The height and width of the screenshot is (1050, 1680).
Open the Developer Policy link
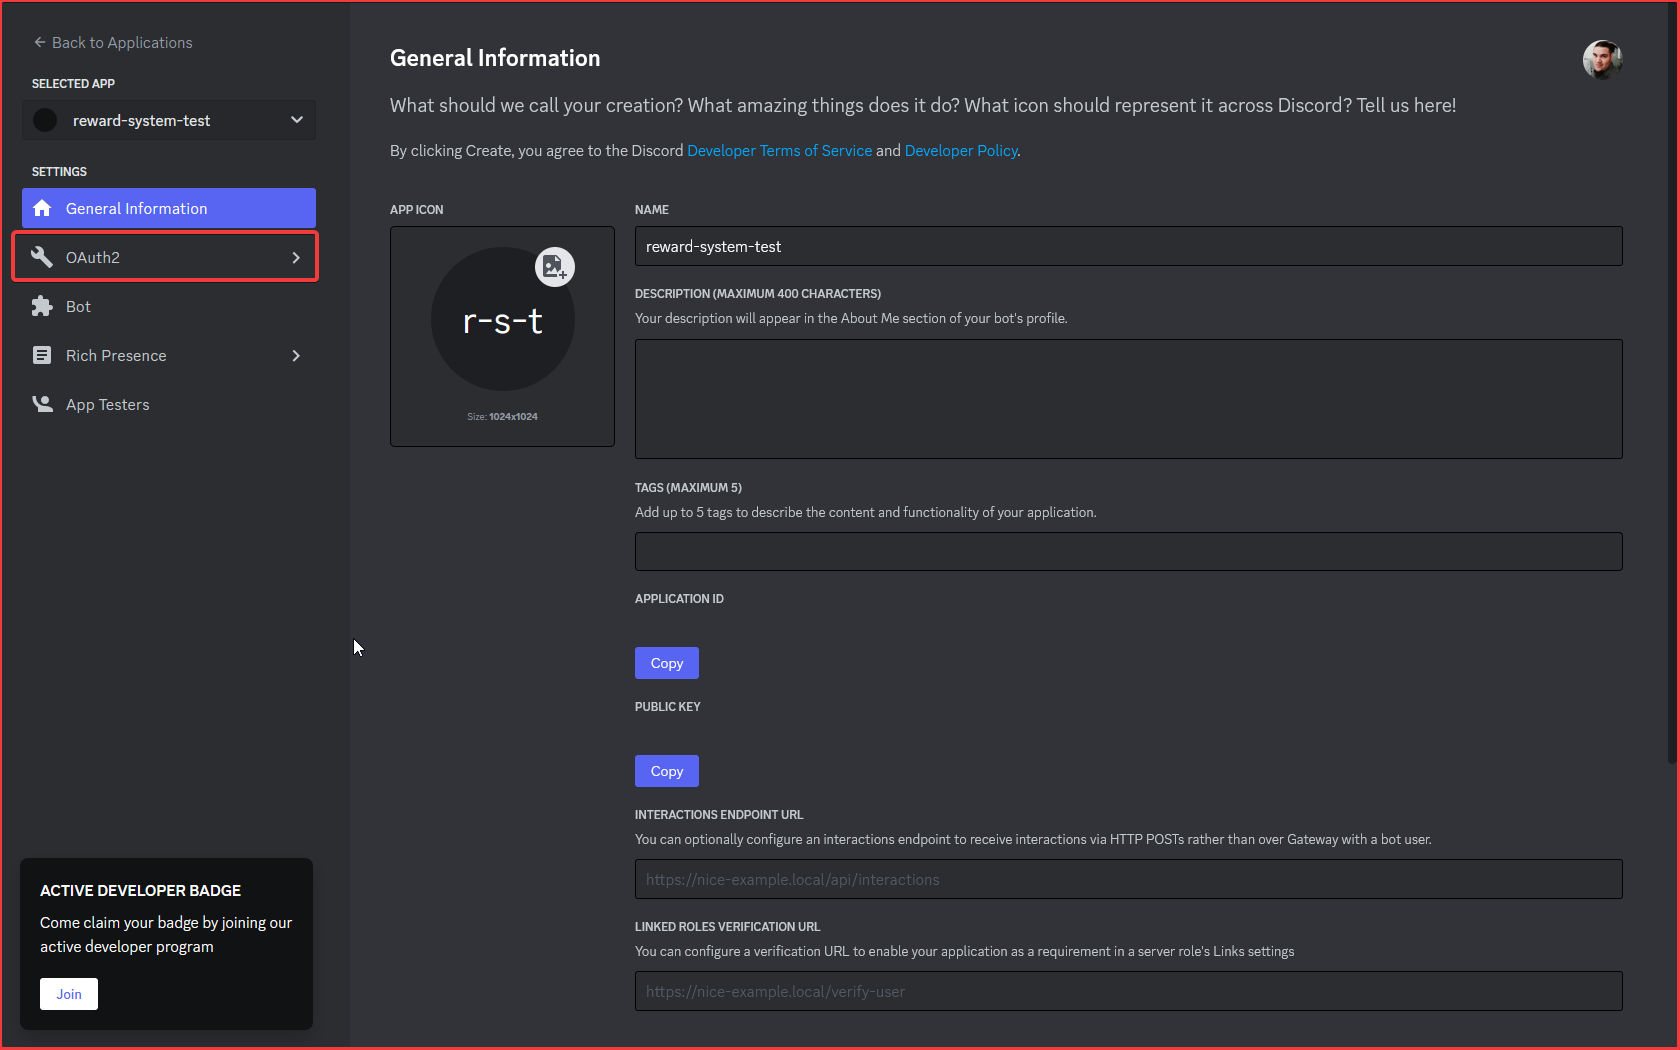(961, 150)
